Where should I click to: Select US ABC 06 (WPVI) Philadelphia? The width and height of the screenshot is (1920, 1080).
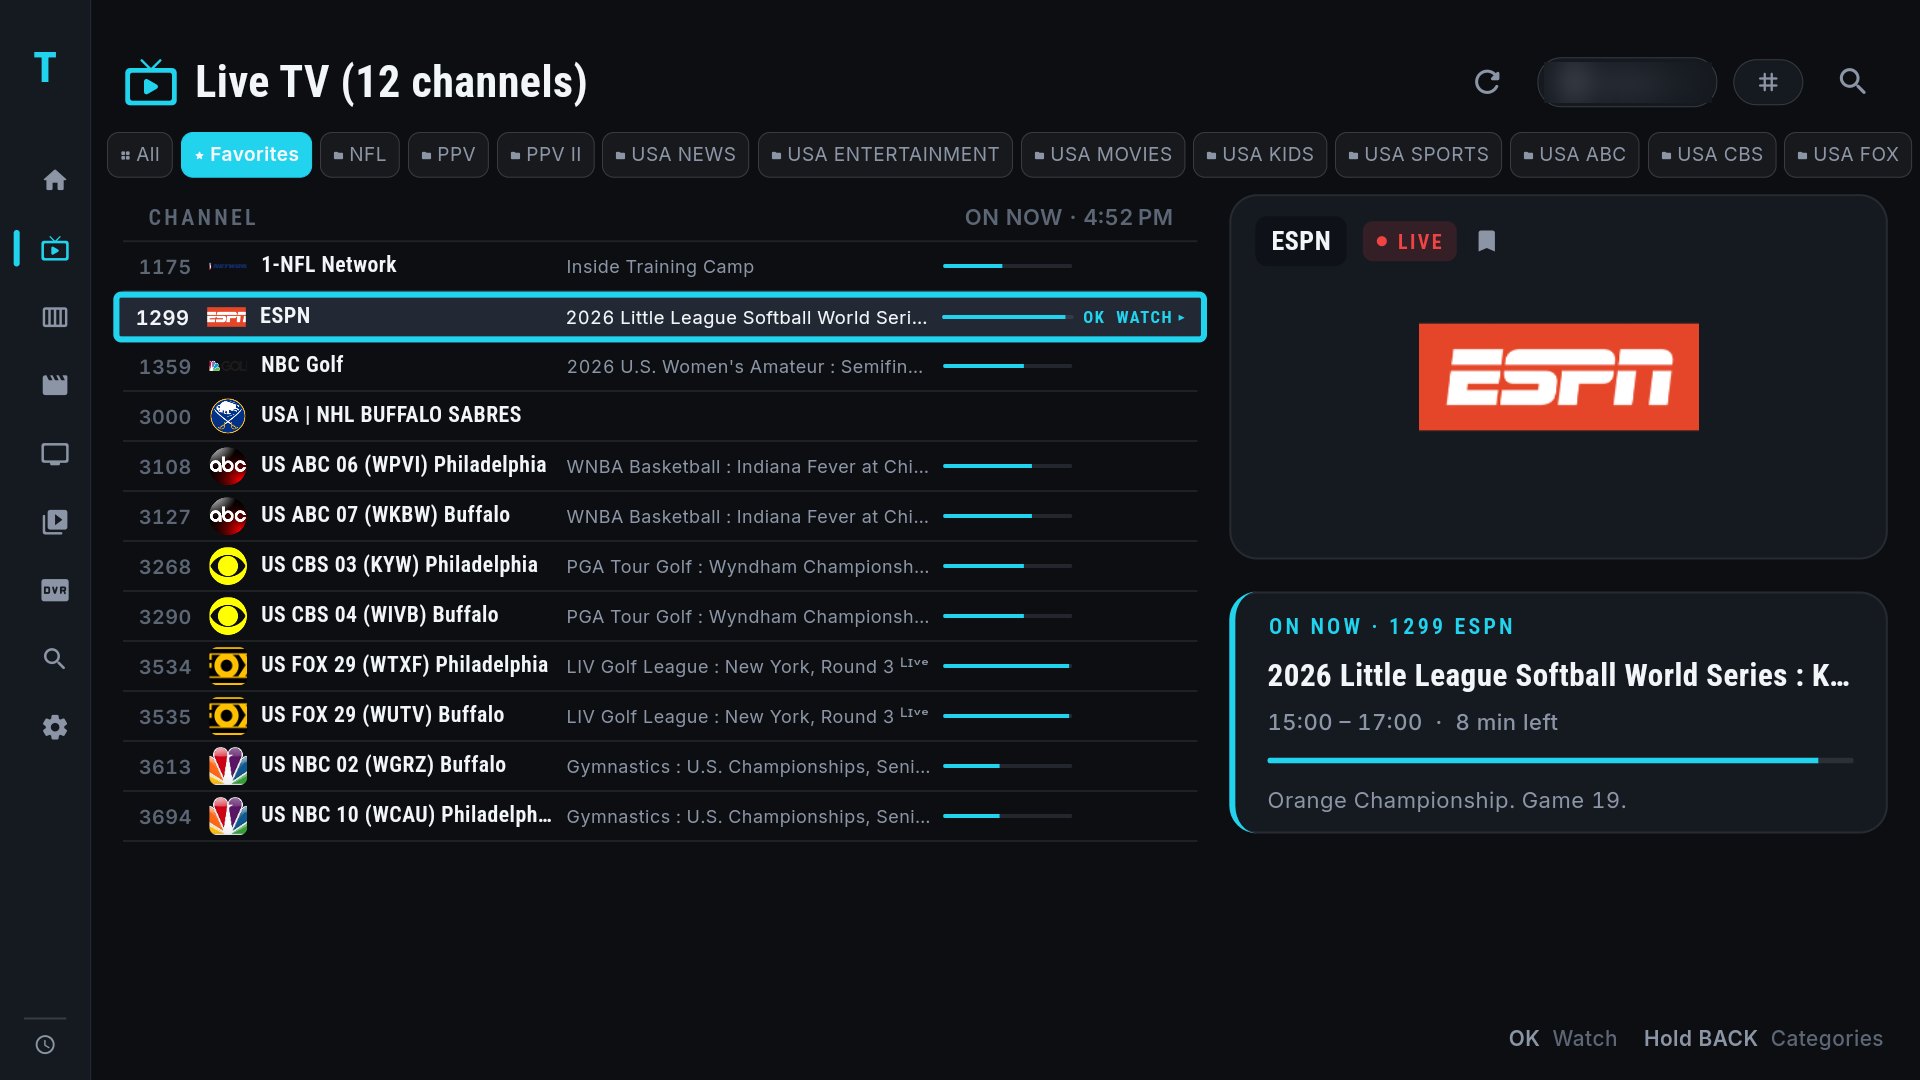[660, 466]
